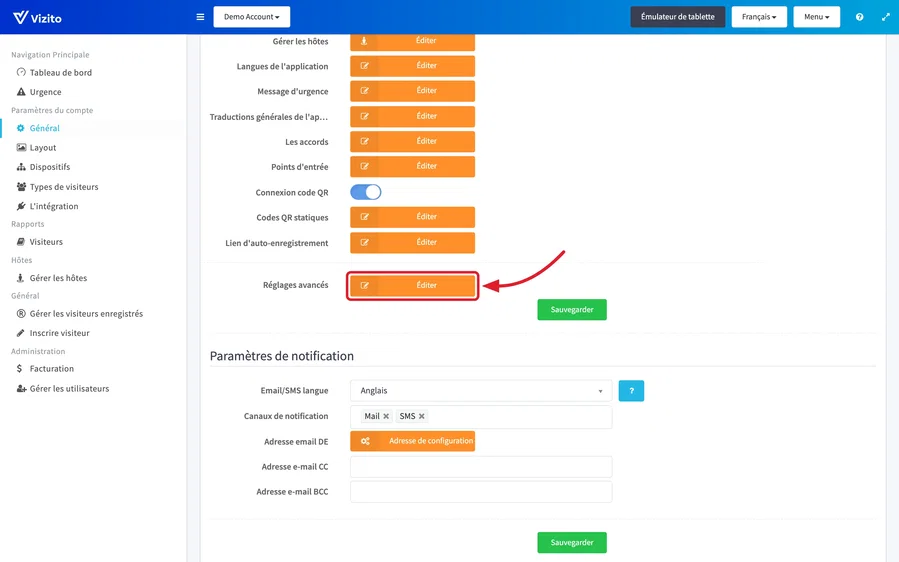This screenshot has width=899, height=562.
Task: Click Éditer for Réglages avancés
Action: click(412, 286)
